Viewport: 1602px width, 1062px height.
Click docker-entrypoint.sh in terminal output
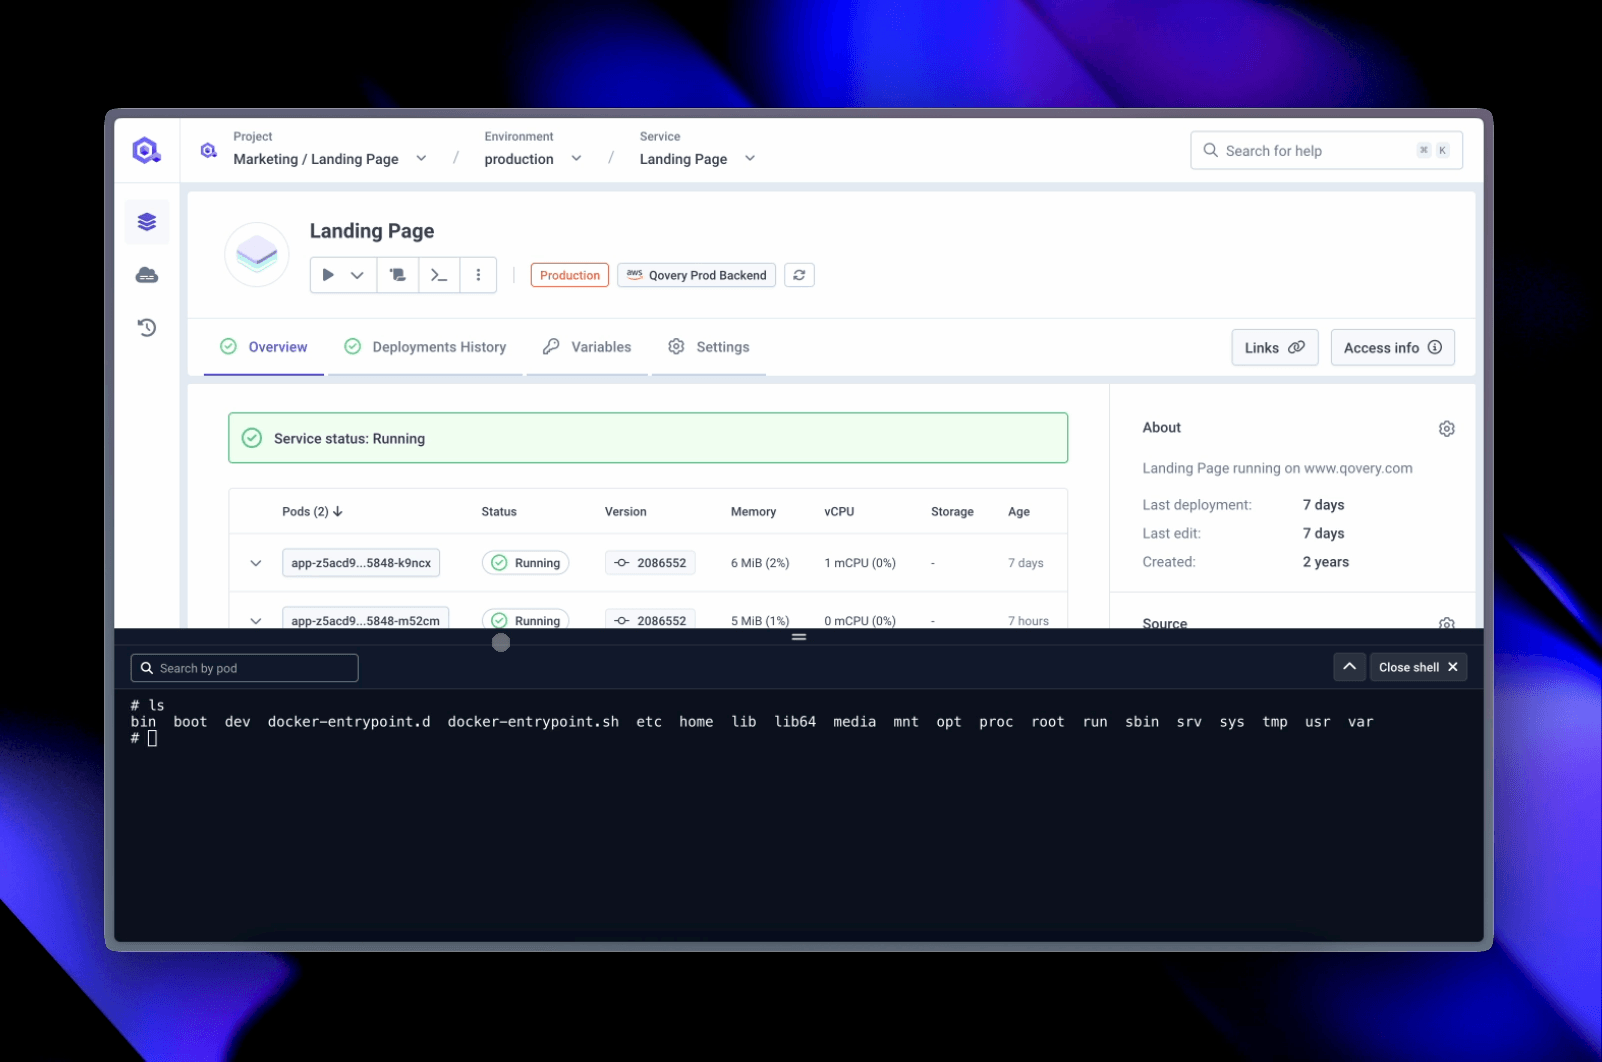pos(533,722)
